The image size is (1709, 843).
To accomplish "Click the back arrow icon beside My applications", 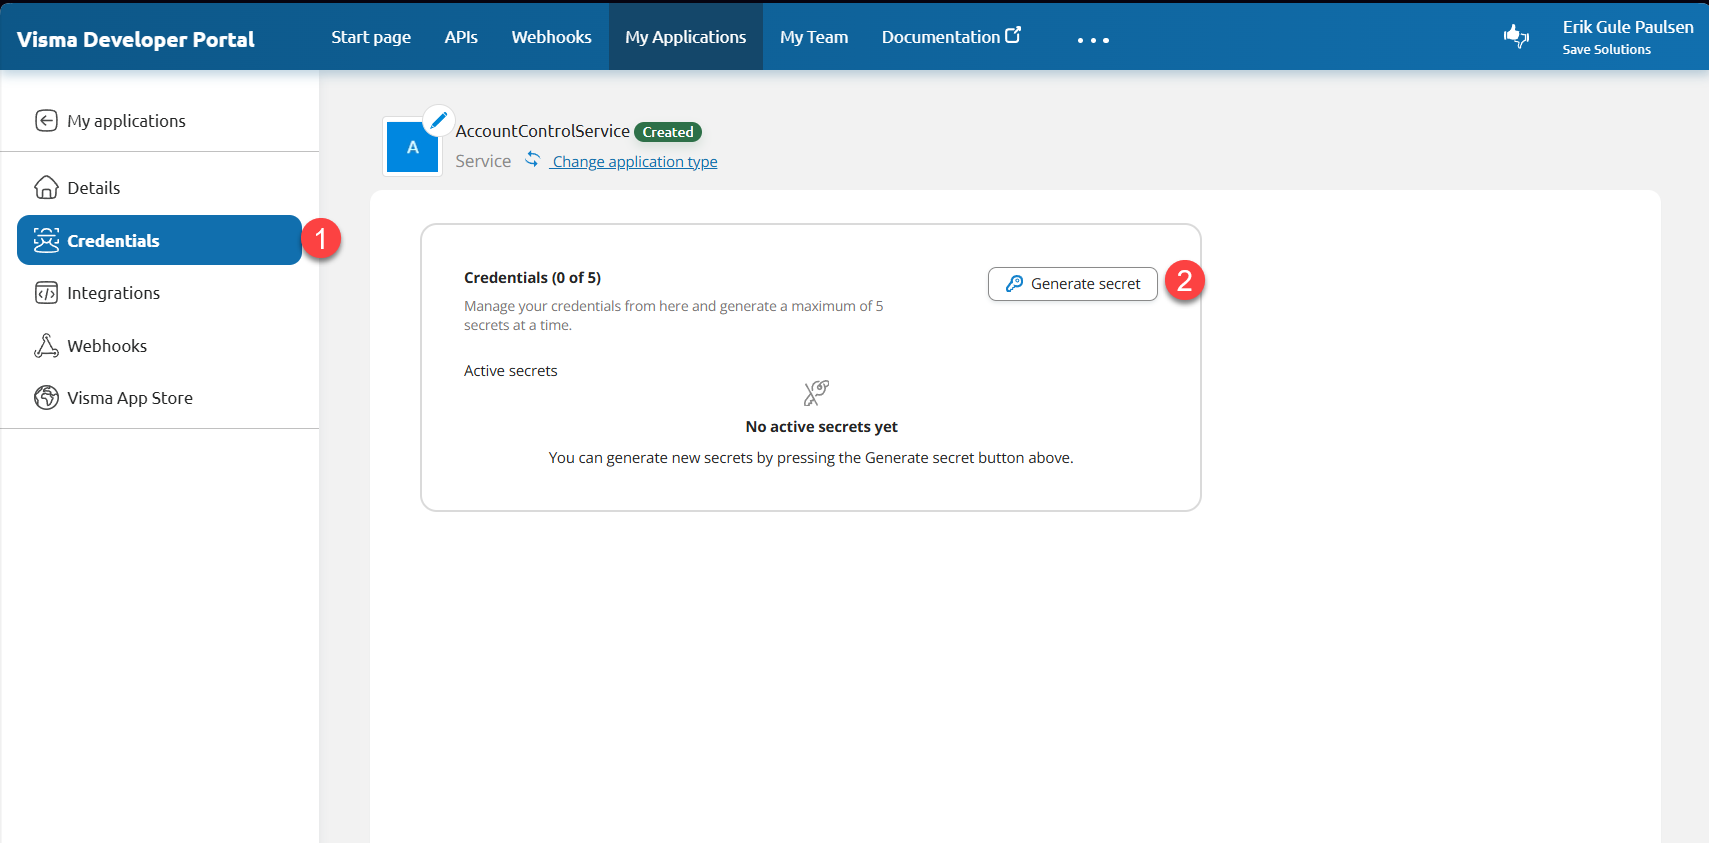I will [x=46, y=121].
